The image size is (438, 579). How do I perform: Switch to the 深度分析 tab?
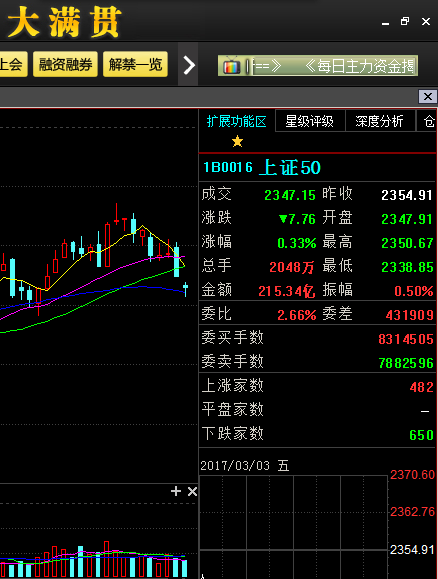(x=379, y=121)
